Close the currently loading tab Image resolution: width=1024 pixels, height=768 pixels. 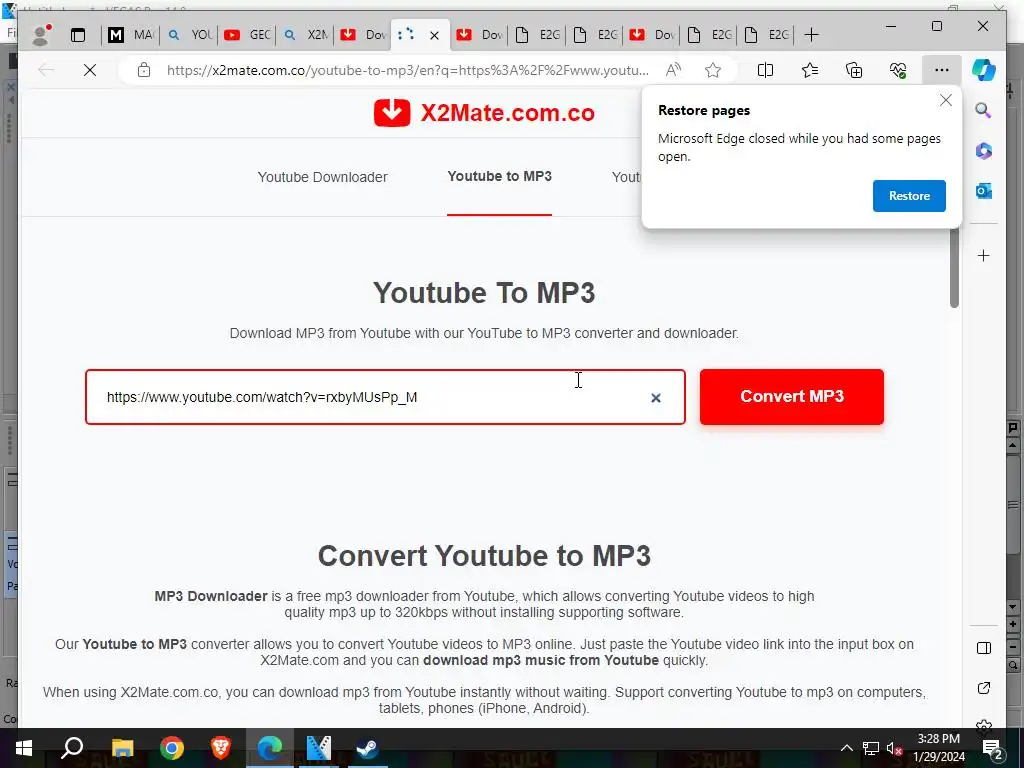[x=434, y=35]
